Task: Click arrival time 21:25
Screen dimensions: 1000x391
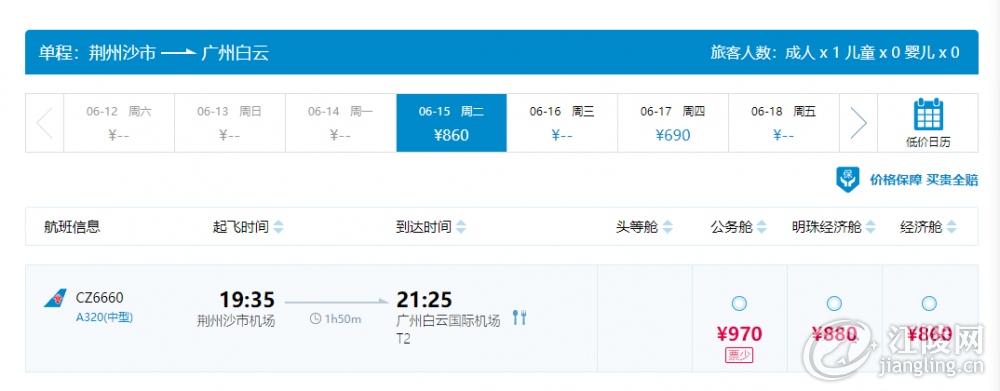Action: [424, 299]
